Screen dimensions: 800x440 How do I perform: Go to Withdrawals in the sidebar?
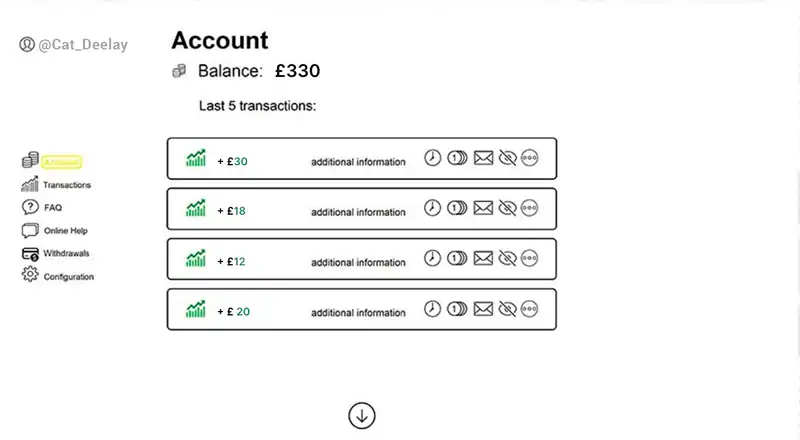[x=66, y=254]
